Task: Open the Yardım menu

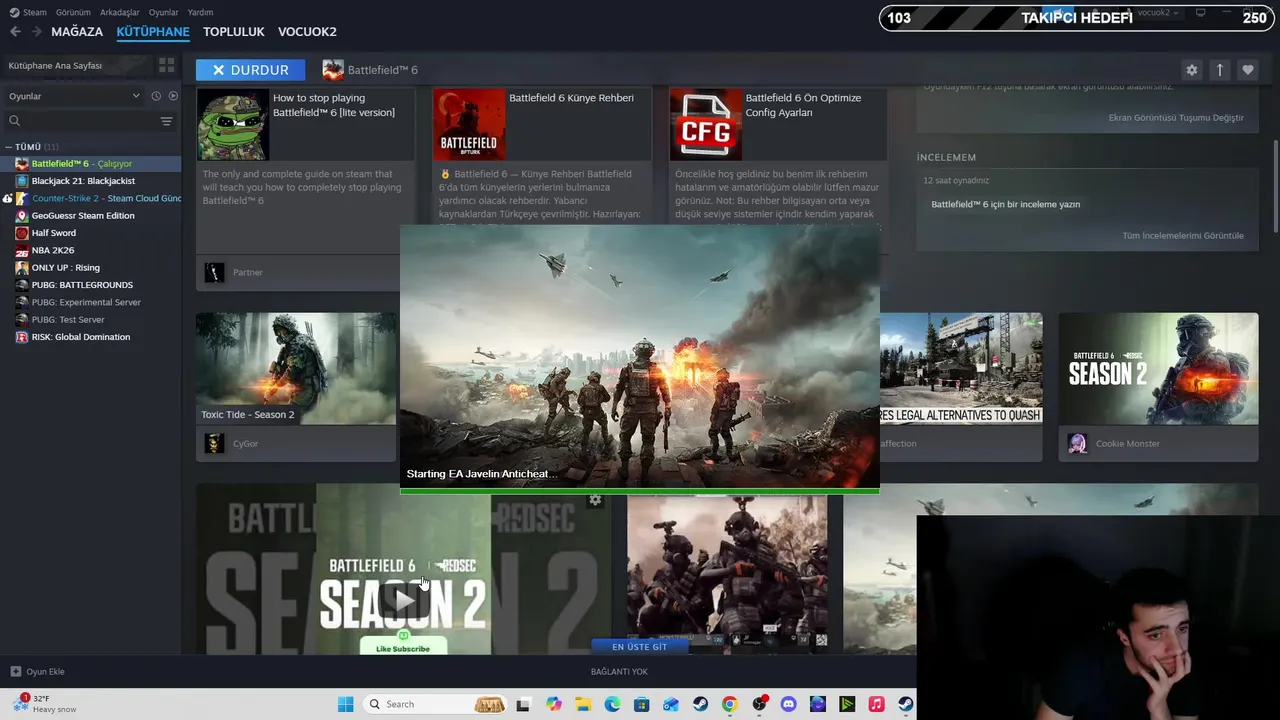Action: (x=200, y=12)
